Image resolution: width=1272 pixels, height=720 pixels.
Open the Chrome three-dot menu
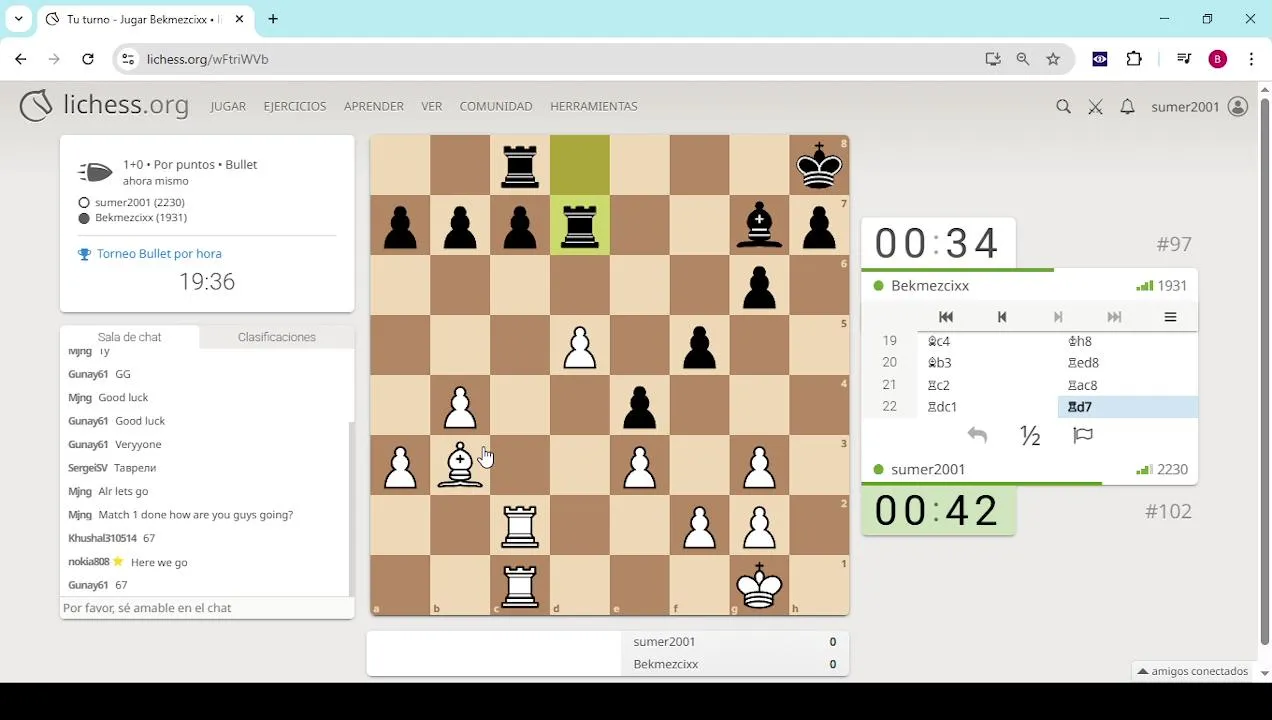pos(1251,59)
